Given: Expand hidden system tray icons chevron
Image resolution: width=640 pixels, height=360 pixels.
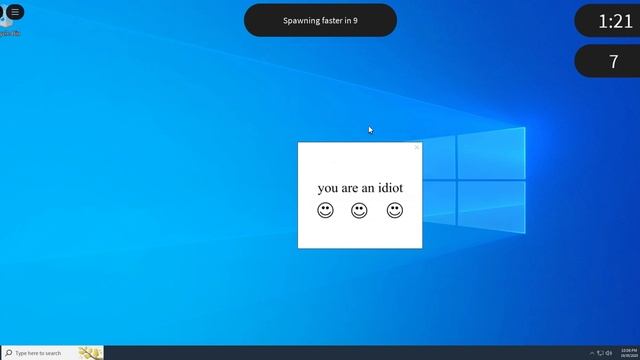Looking at the screenshot, I should (592, 353).
